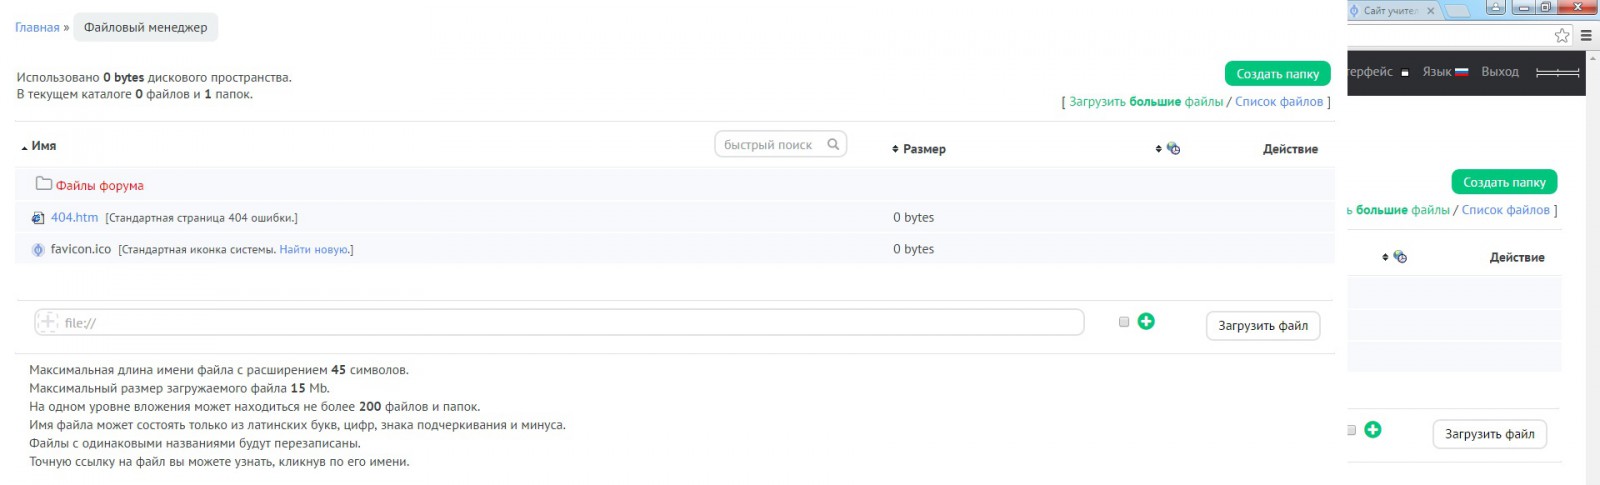Click Выход to log out

1500,72
